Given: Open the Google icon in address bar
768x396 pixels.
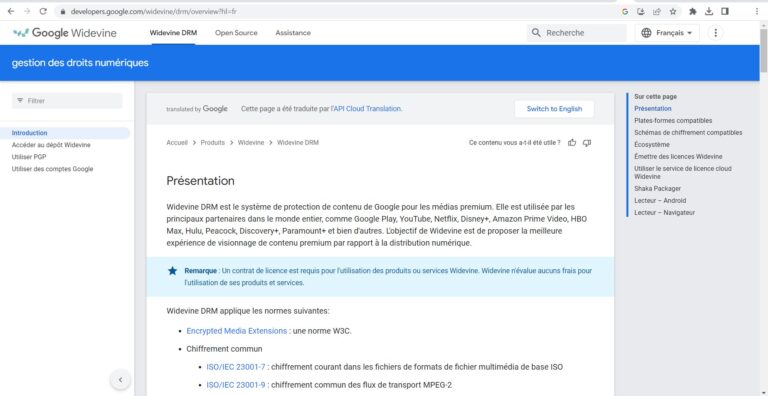Looking at the screenshot, I should [x=624, y=11].
